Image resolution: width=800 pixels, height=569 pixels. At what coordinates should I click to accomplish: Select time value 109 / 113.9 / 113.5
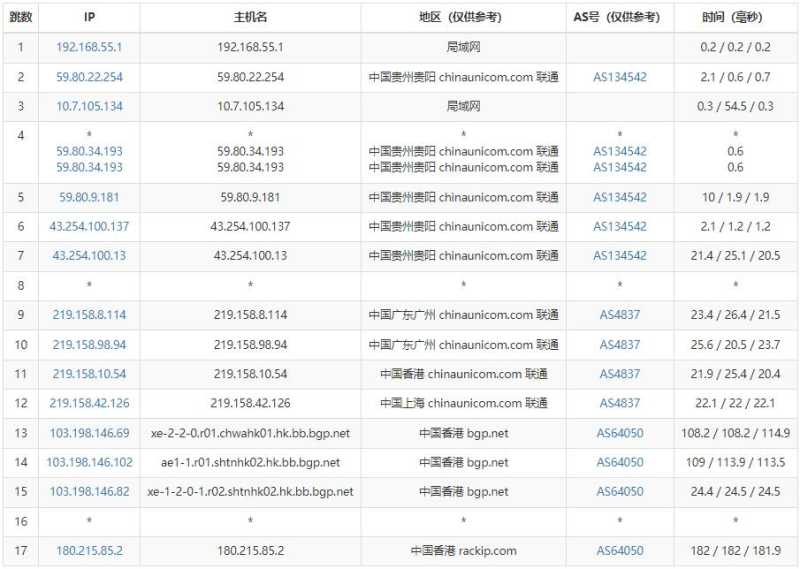[x=735, y=462]
